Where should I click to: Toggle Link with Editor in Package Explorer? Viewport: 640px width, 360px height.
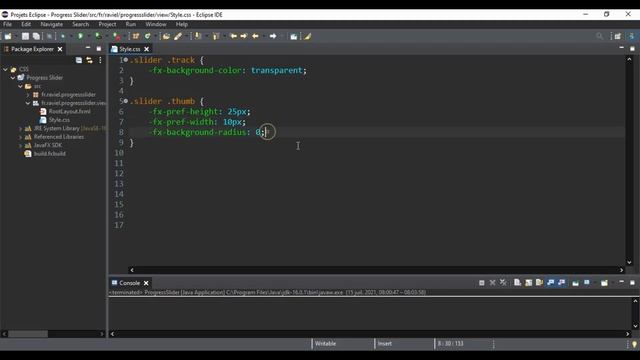tap(89, 60)
